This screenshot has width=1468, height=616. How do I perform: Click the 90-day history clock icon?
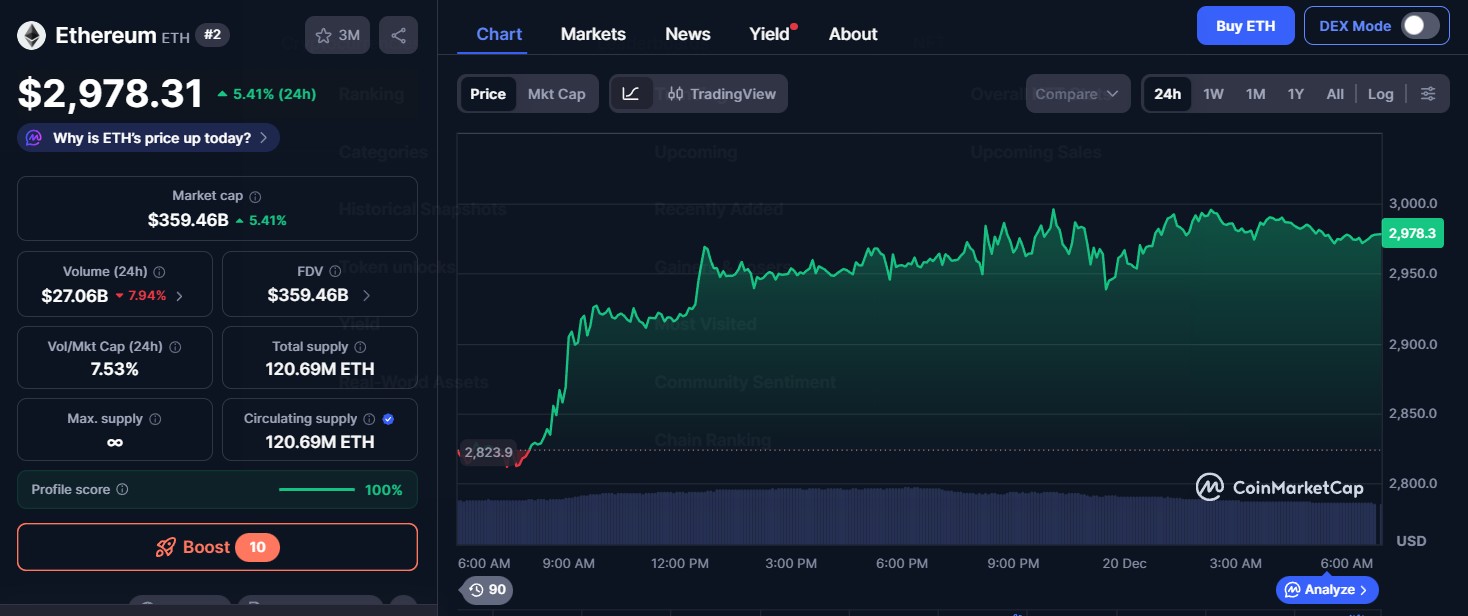[x=486, y=590]
